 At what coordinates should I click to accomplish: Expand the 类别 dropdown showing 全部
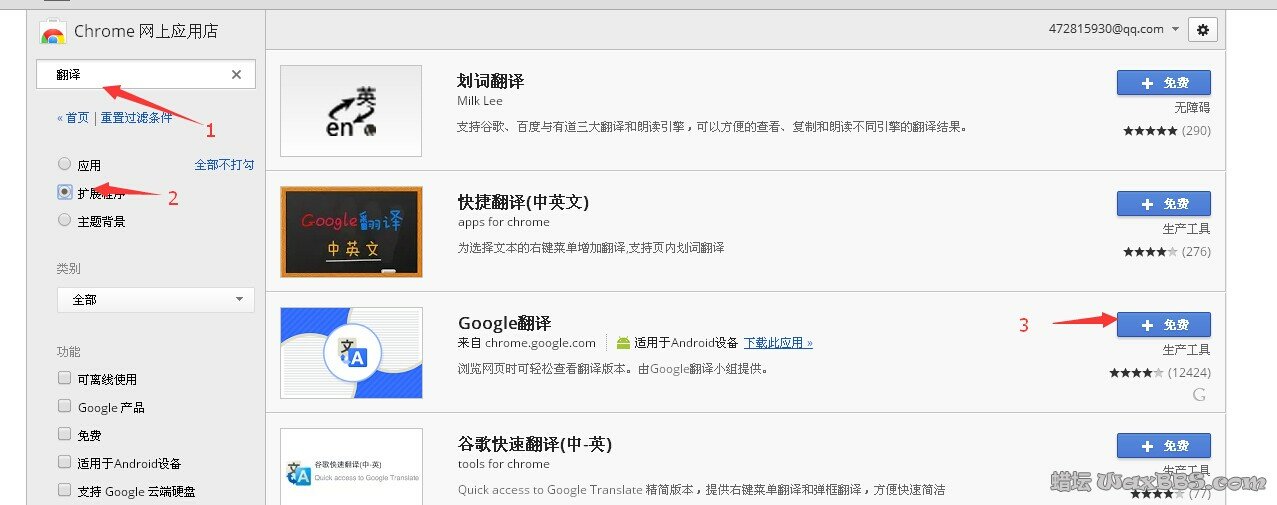pyautogui.click(x=155, y=299)
